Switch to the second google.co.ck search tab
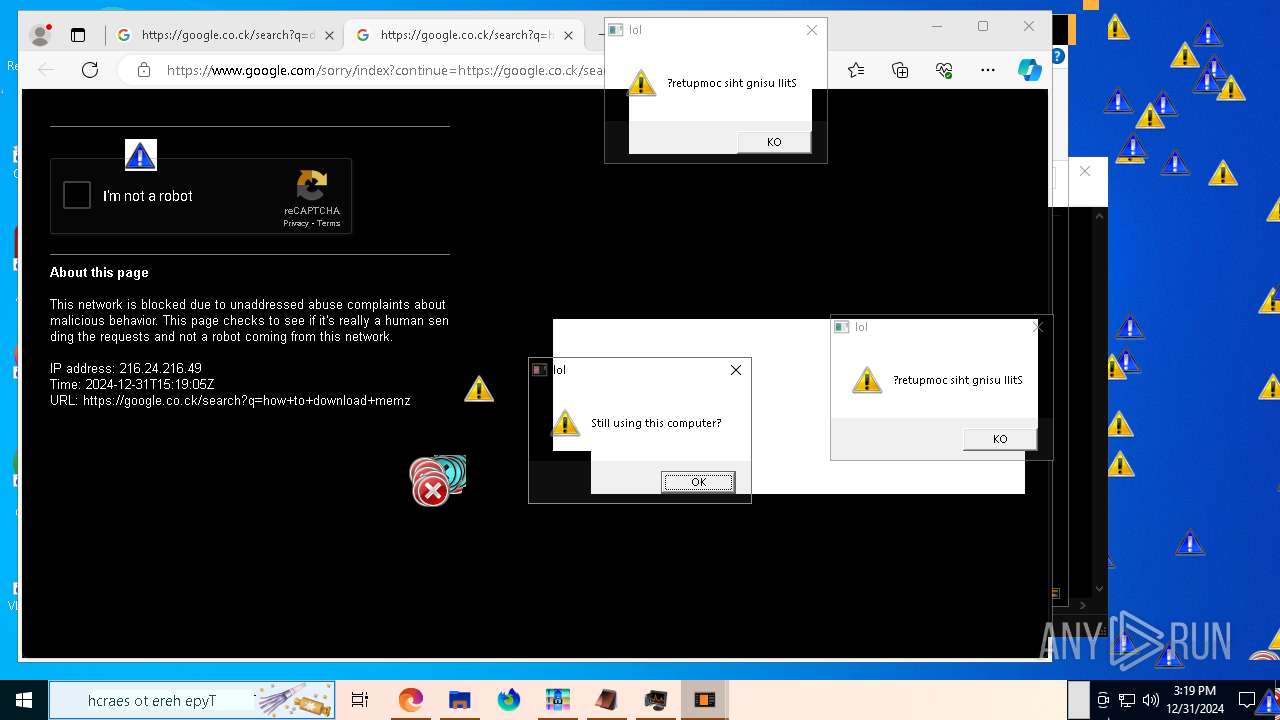The height and width of the screenshot is (720, 1280). point(464,35)
